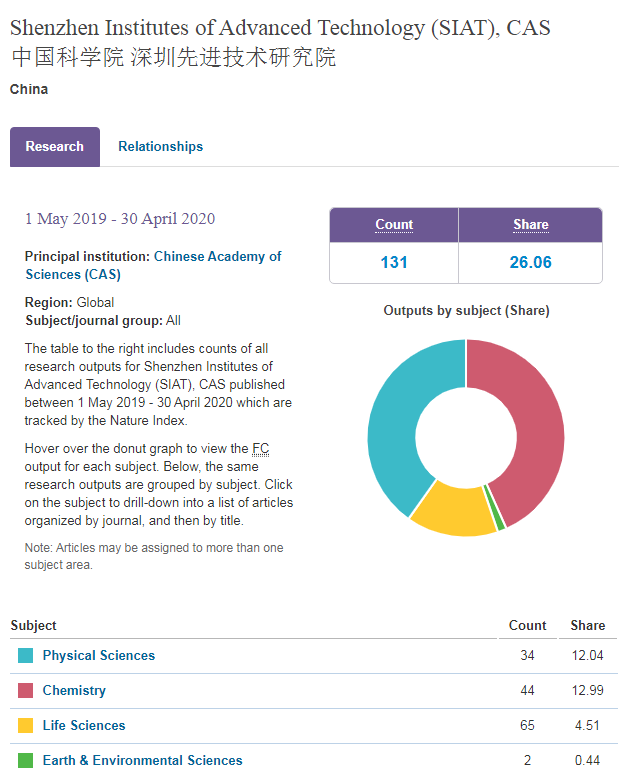
Task: Open Earth & Environmental Sciences link
Action: coord(142,761)
